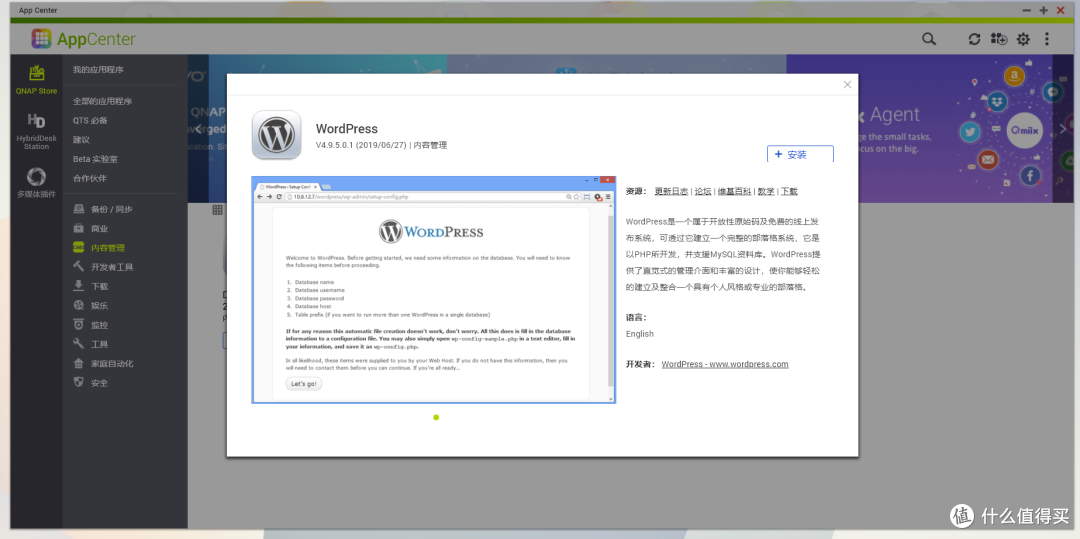Close the WordPress details dialog

[847, 85]
